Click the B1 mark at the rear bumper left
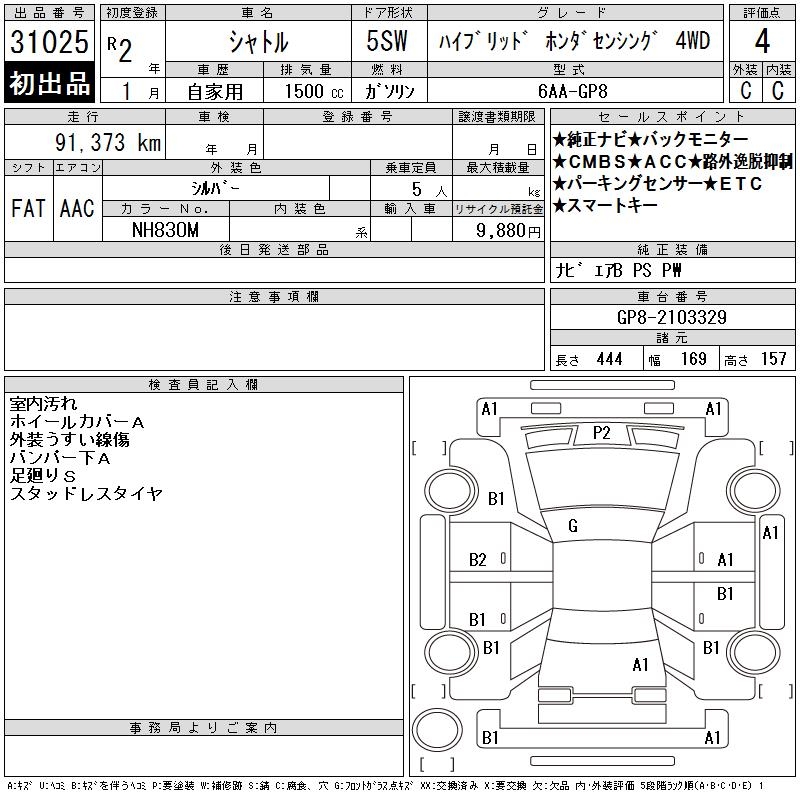 pyautogui.click(x=490, y=737)
